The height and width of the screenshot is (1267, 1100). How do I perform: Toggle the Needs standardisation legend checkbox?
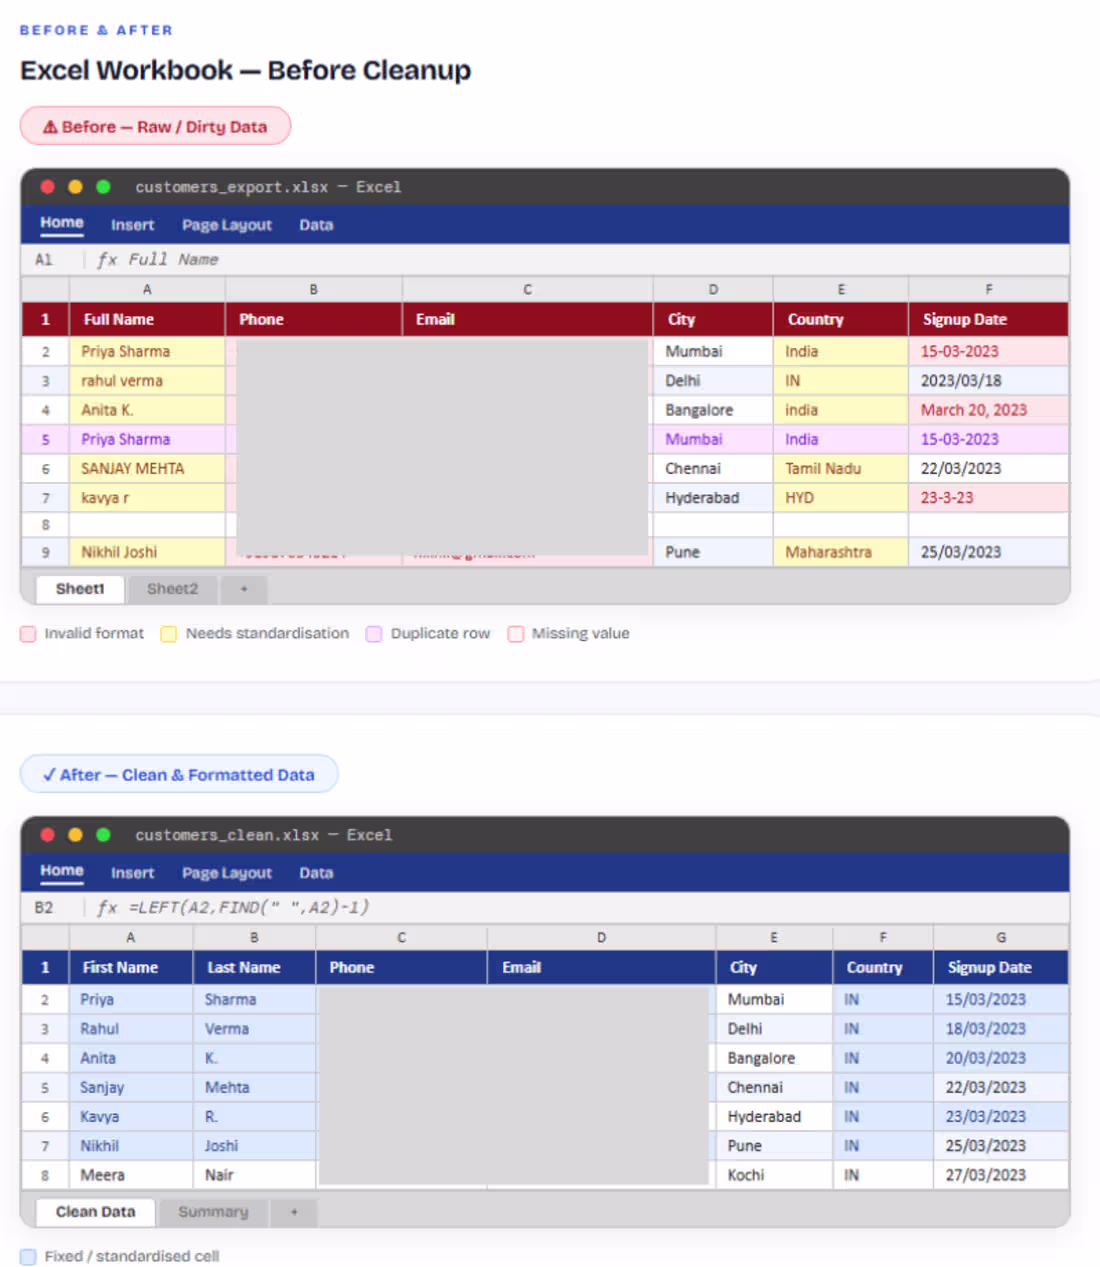pyautogui.click(x=169, y=633)
